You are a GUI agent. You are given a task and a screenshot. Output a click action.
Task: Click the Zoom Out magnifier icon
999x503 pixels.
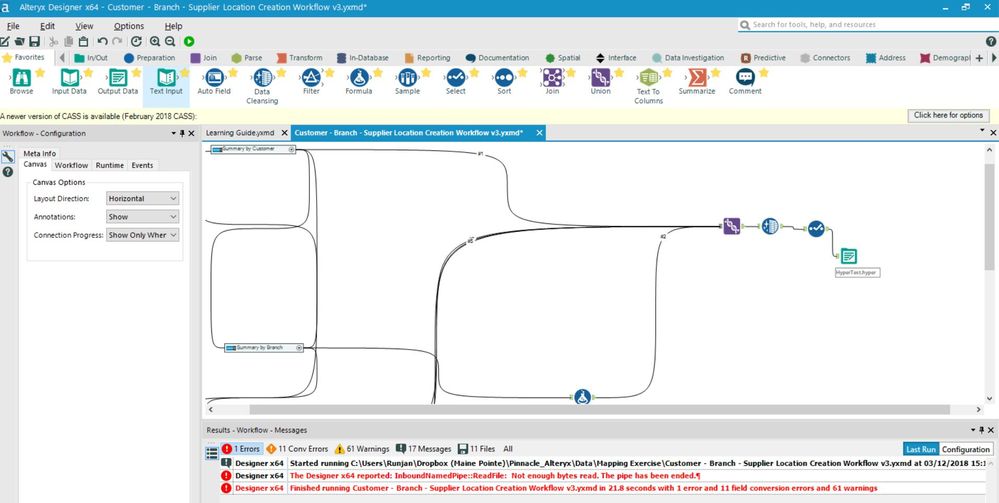tap(170, 41)
